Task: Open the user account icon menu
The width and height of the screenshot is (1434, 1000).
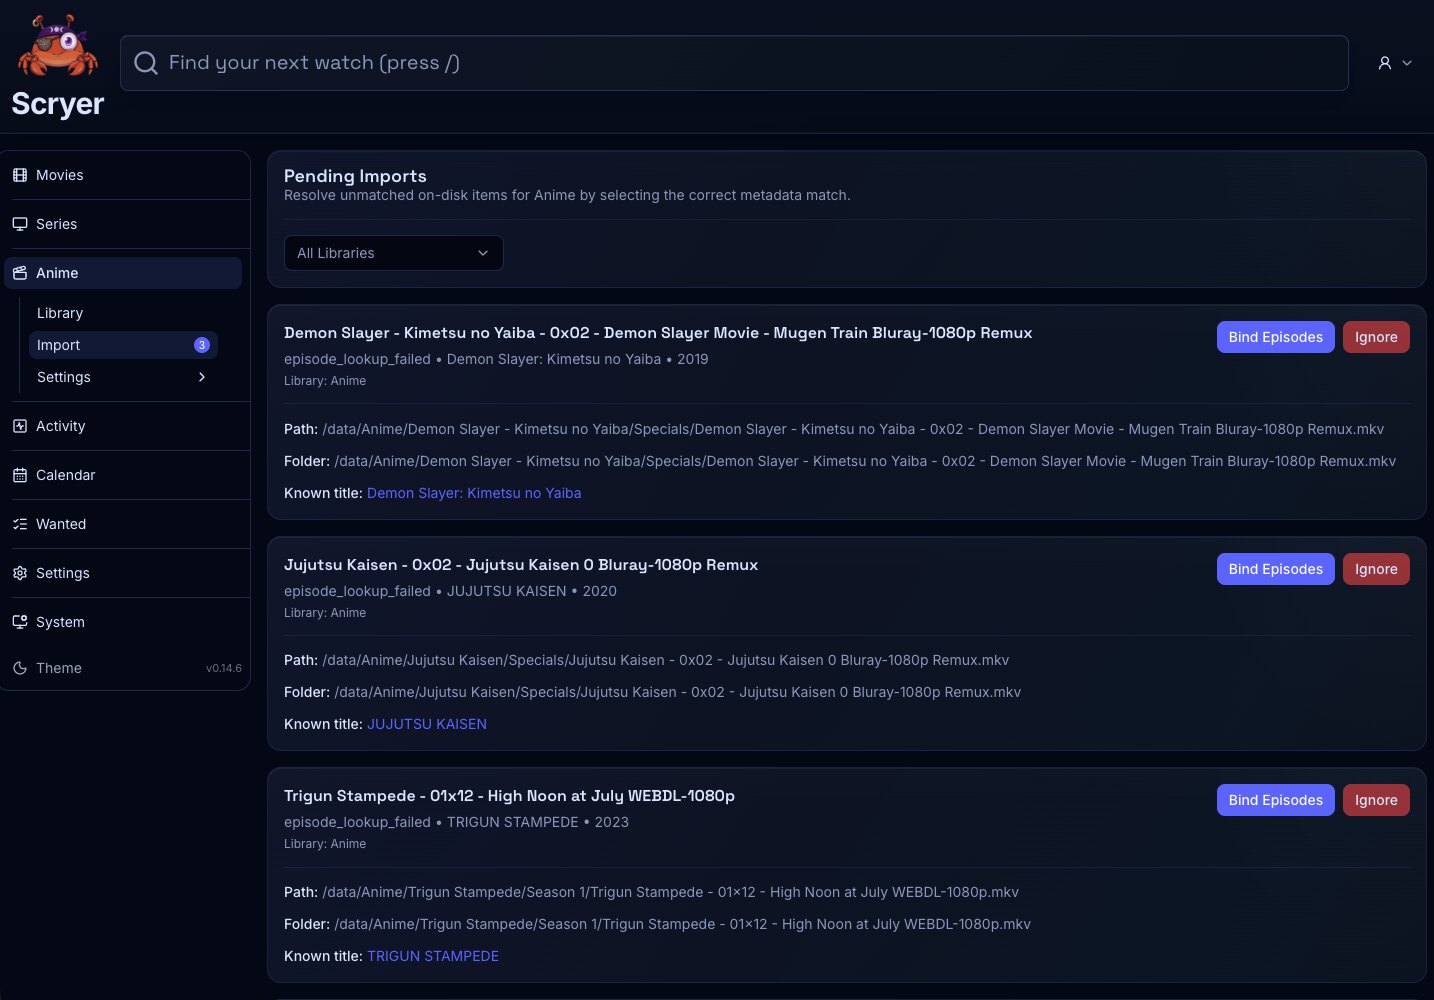Action: coord(1385,63)
